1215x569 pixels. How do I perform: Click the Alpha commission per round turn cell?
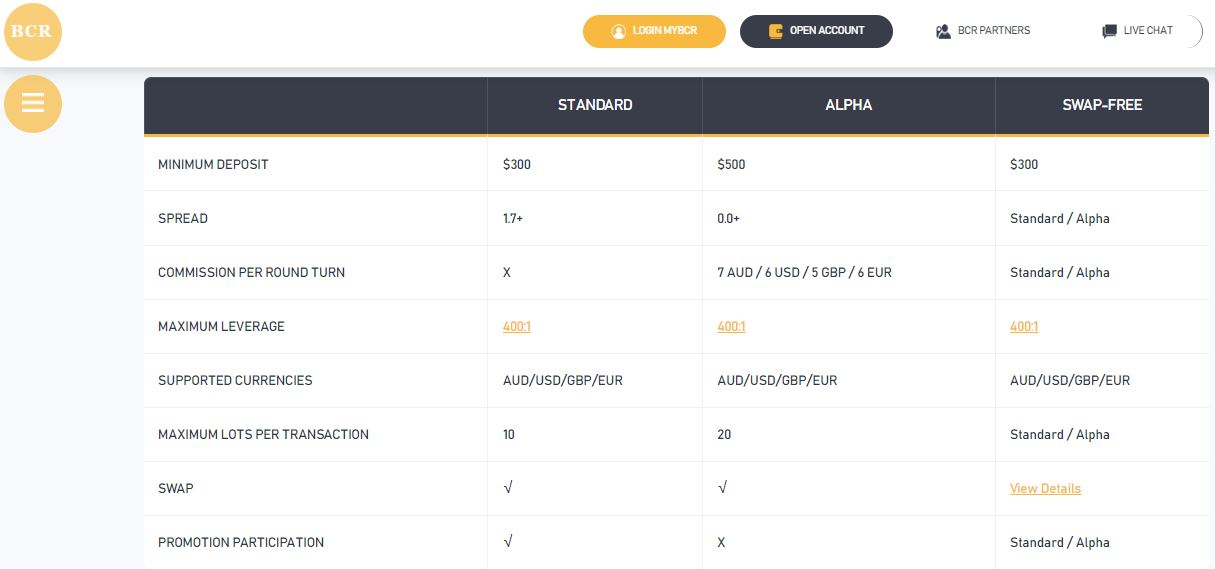pos(849,273)
